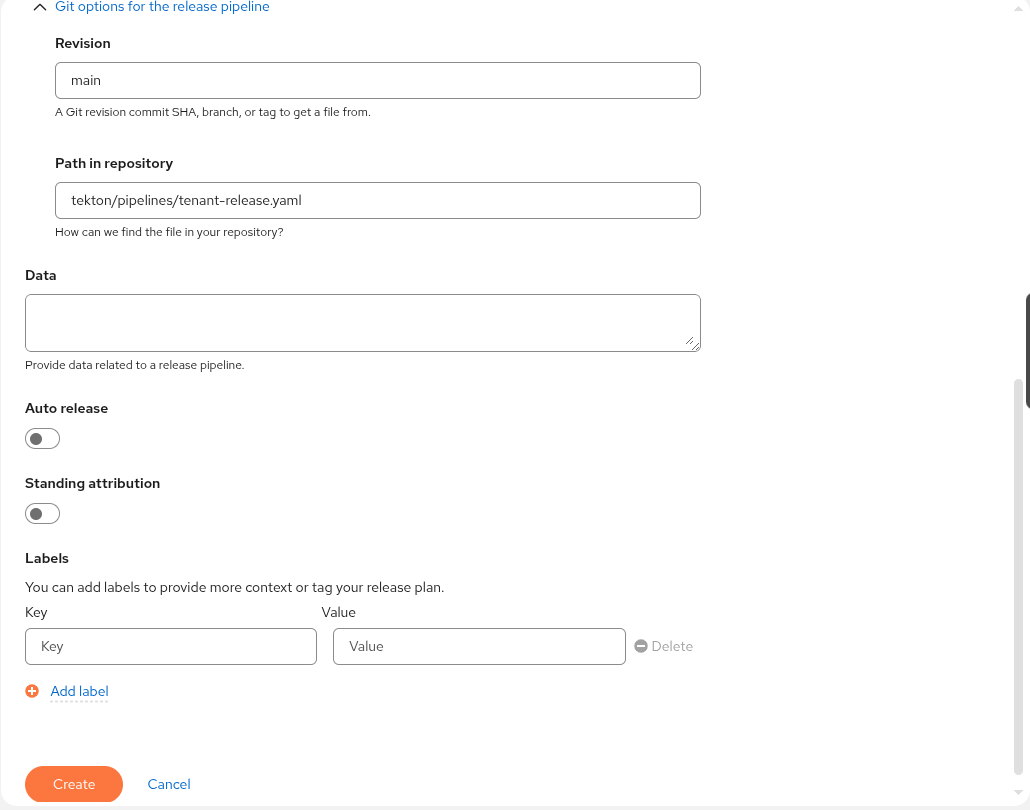
Task: Select the Revision field label
Action: click(x=83, y=43)
